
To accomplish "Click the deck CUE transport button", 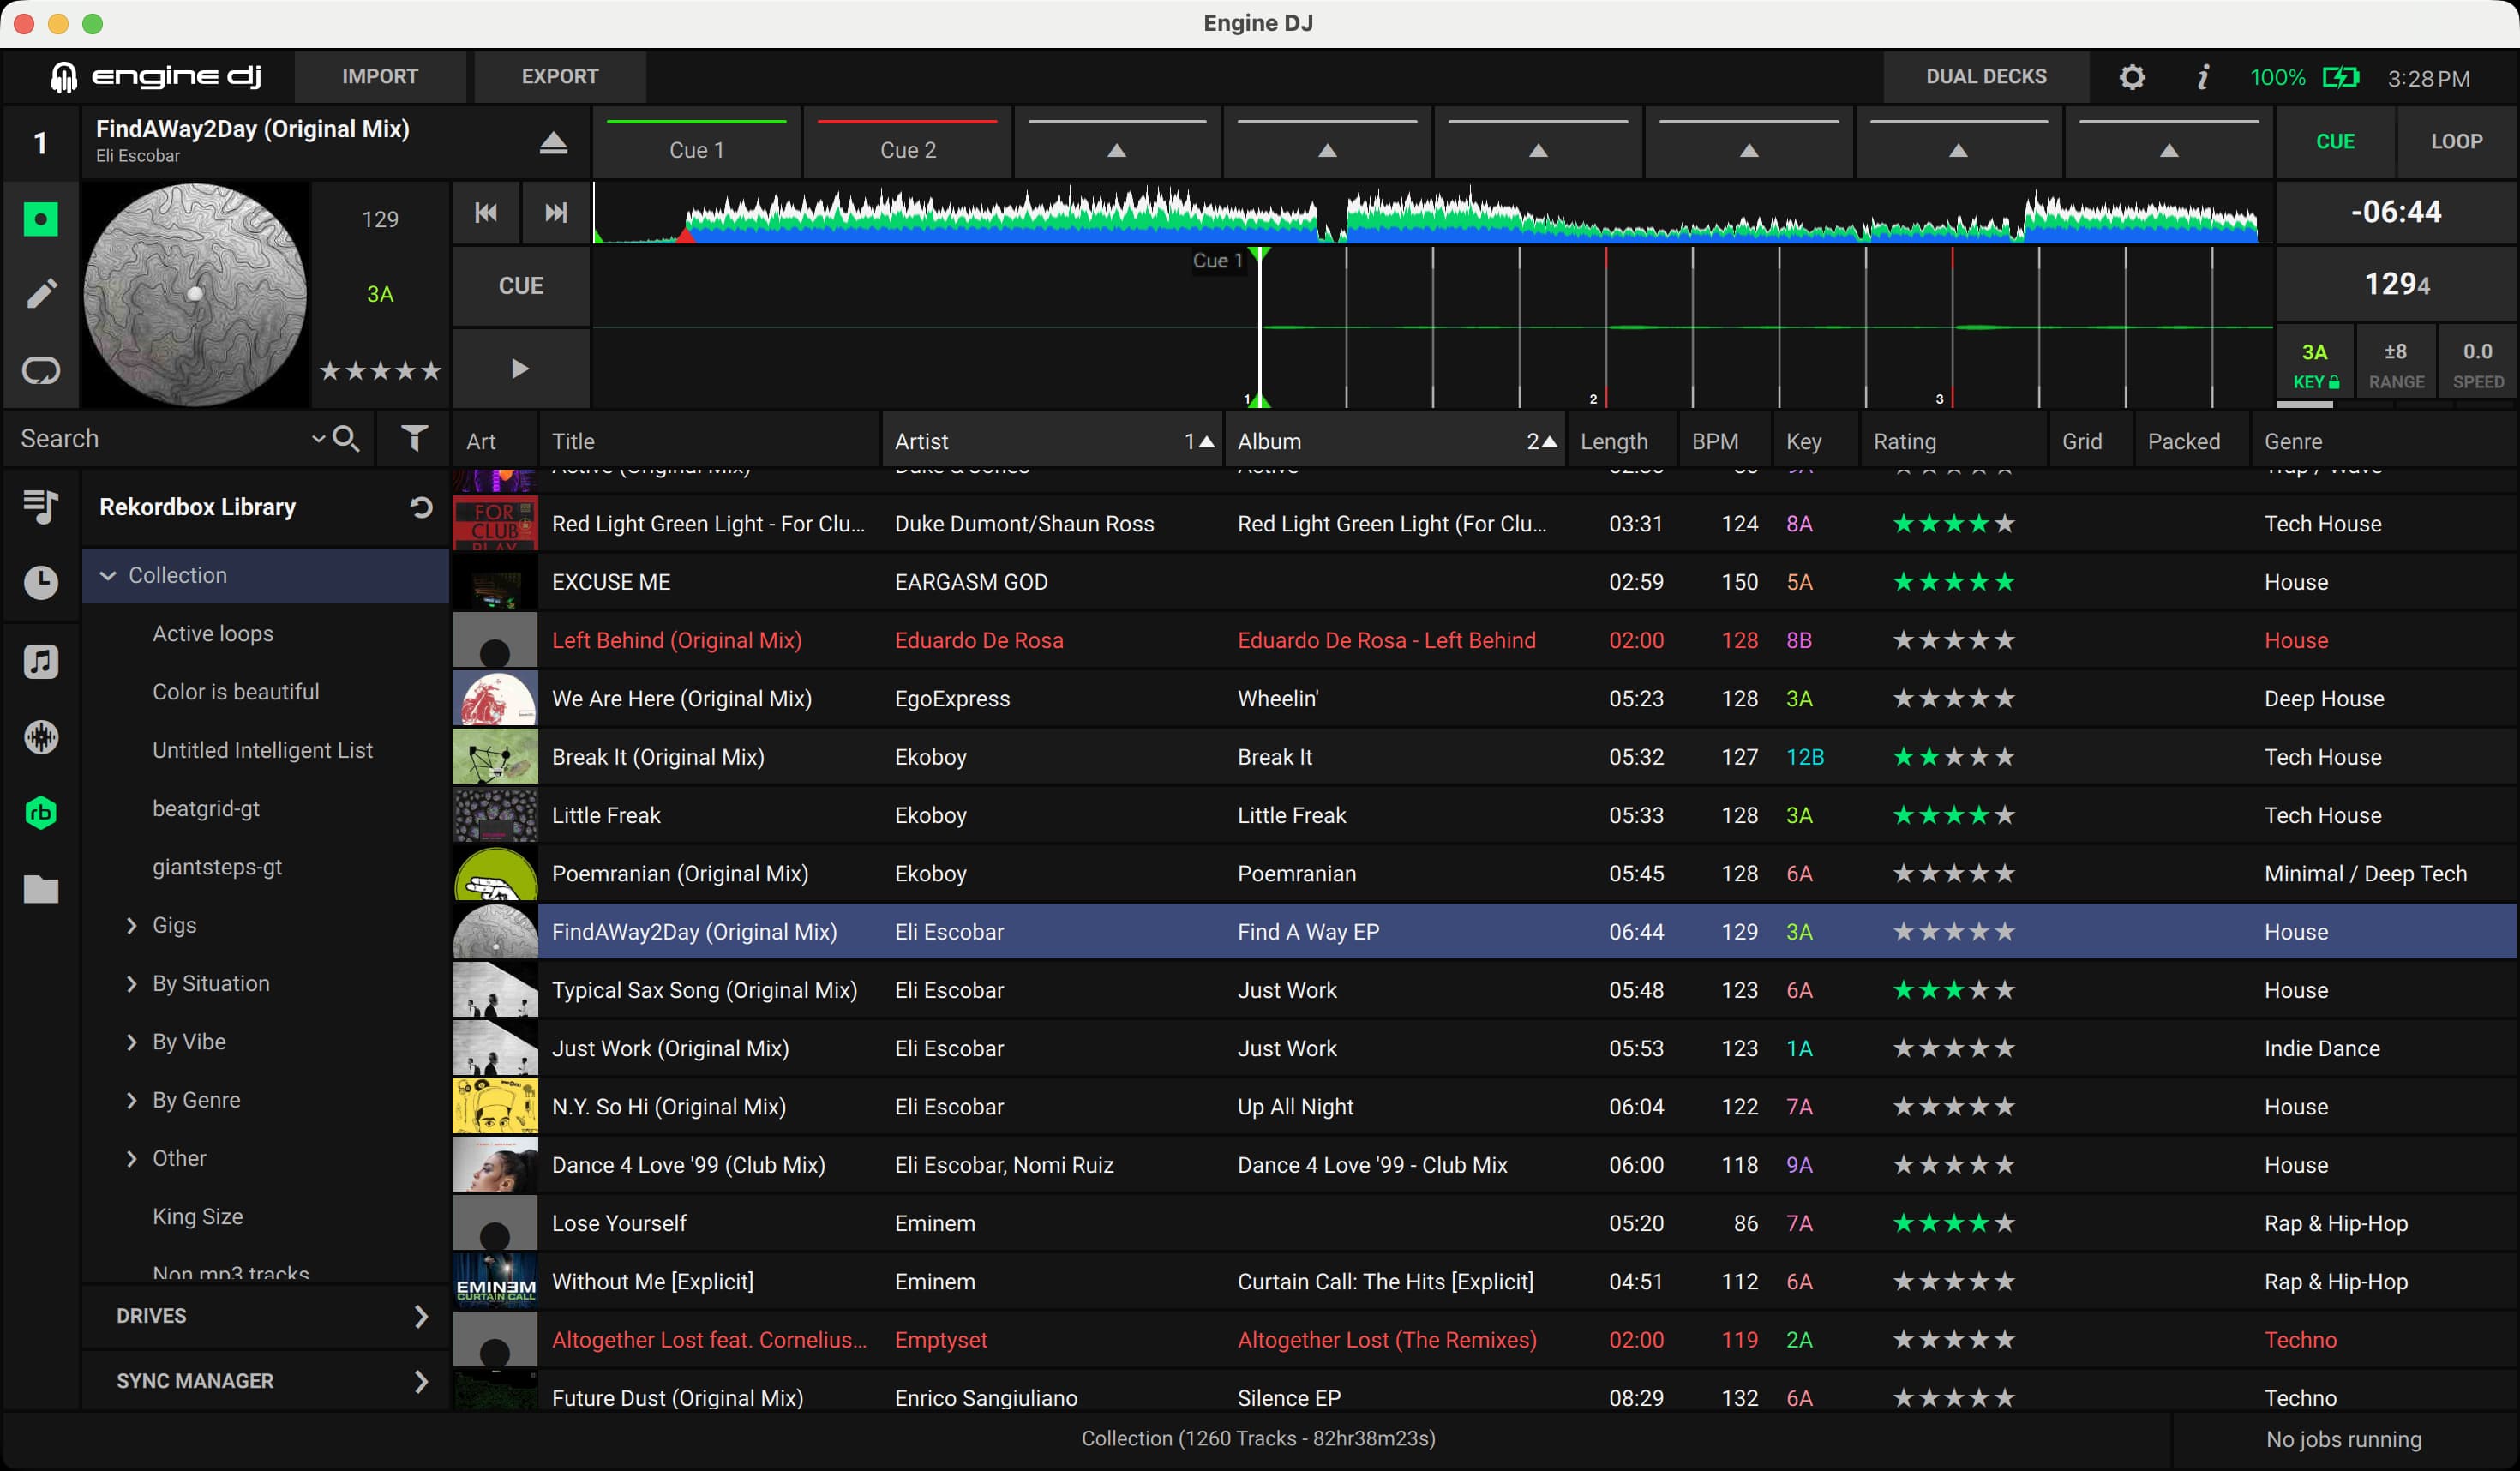I will click(520, 286).
